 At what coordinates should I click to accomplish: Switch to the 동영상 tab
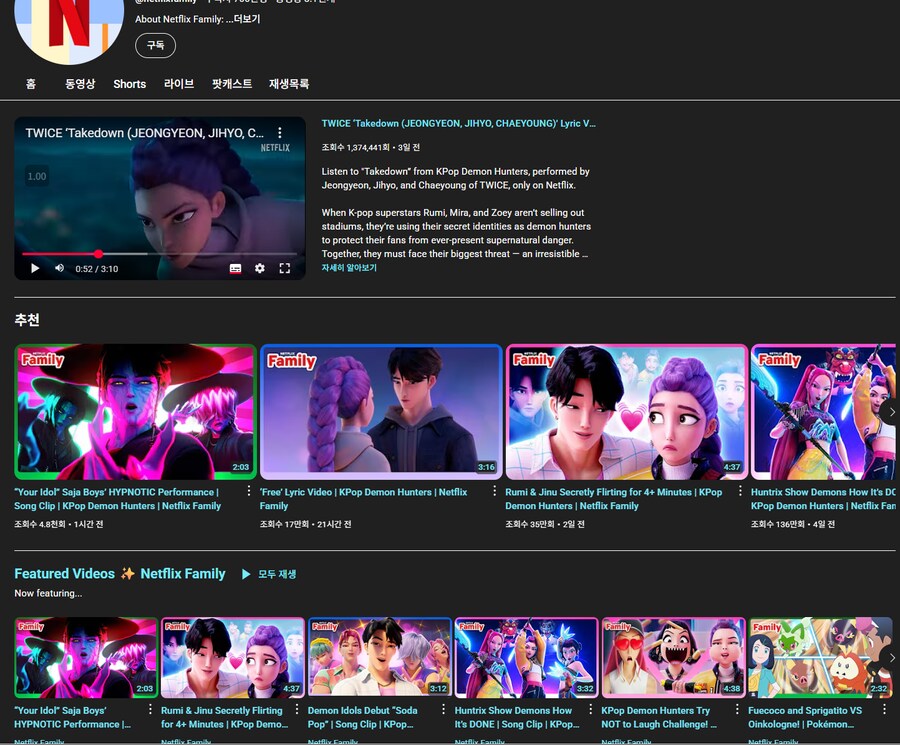(x=80, y=84)
